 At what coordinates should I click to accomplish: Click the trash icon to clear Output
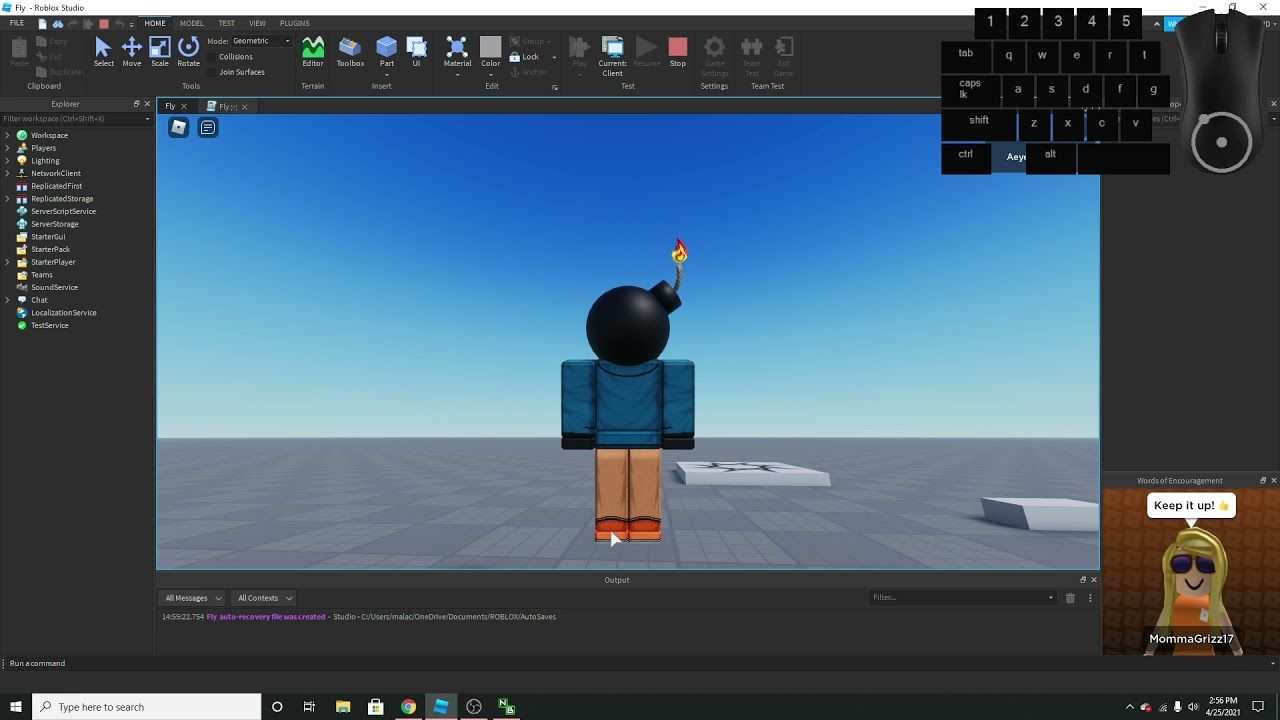click(1070, 598)
